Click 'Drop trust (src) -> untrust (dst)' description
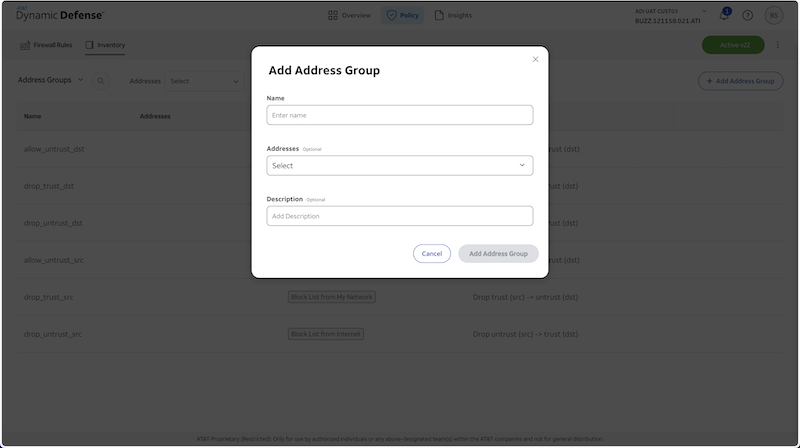 click(525, 297)
